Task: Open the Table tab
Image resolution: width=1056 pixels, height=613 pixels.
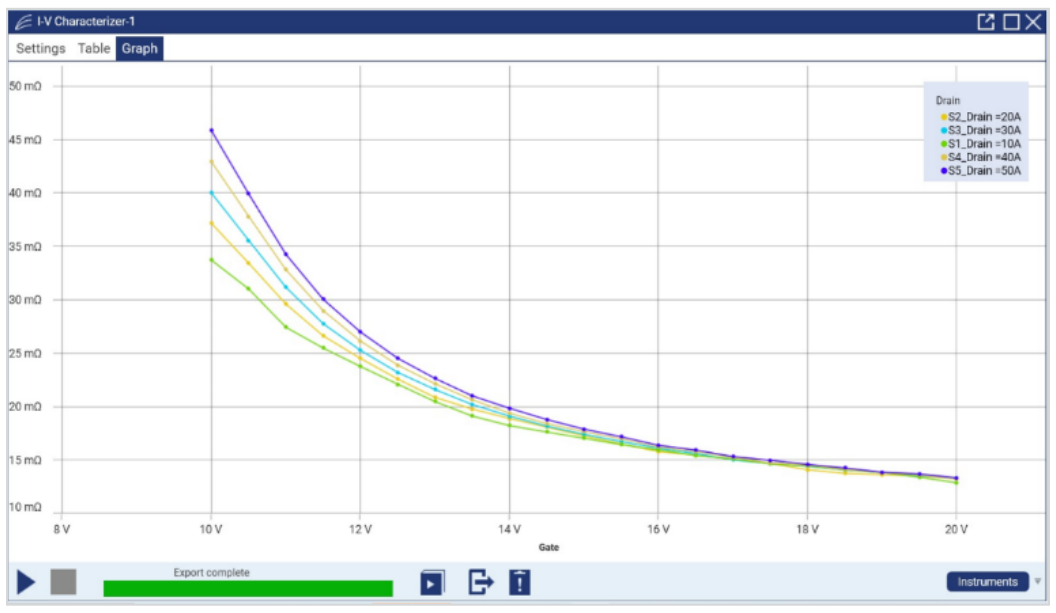Action: pyautogui.click(x=94, y=48)
